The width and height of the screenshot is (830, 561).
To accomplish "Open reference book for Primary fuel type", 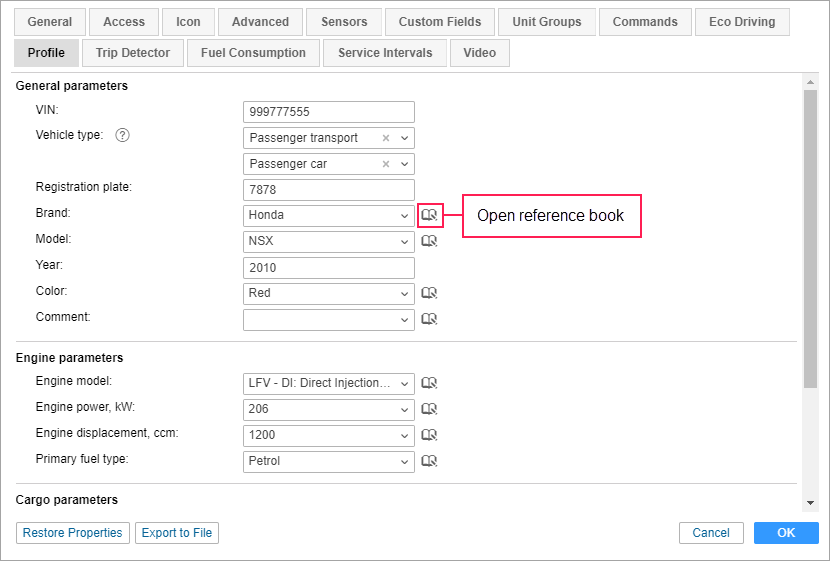I will click(429, 461).
